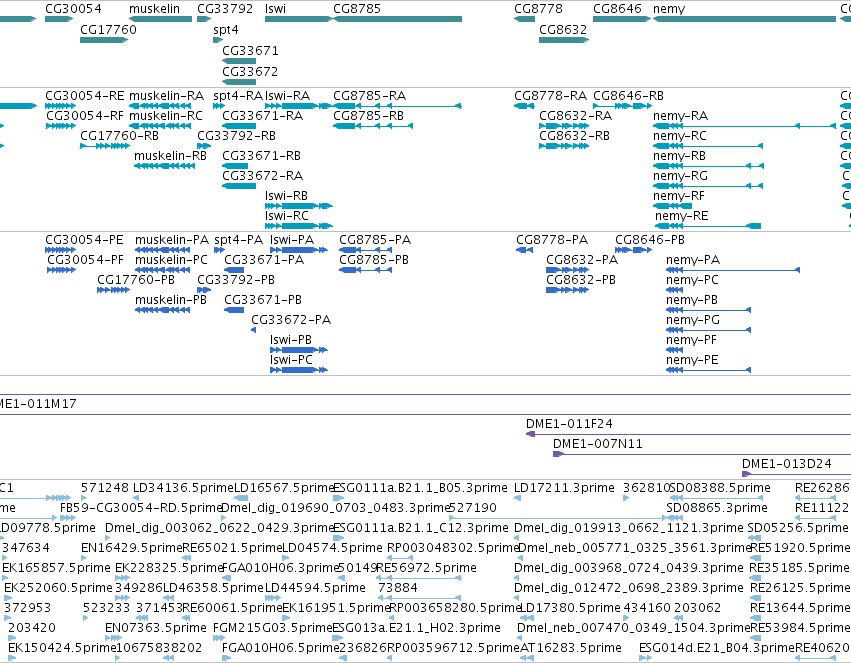Select protein CG30054-PE
The height and width of the screenshot is (663, 851).
[60, 250]
